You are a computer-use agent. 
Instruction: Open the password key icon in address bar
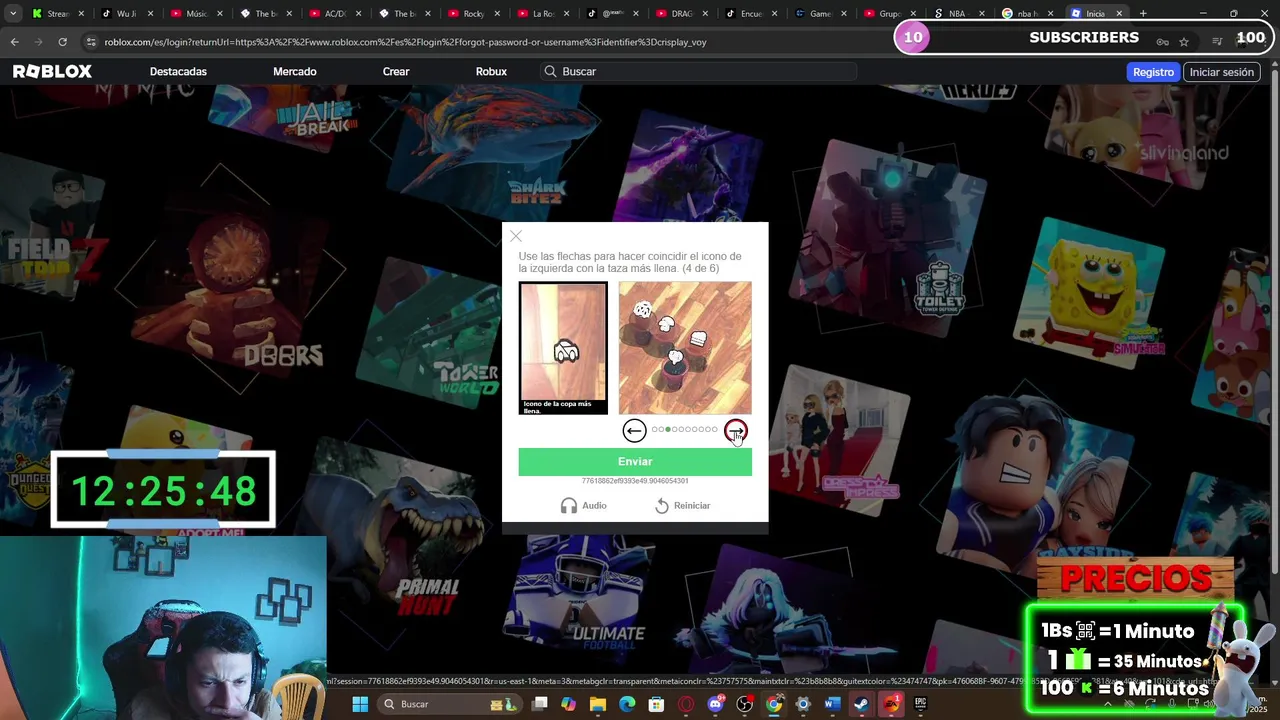coord(1162,42)
